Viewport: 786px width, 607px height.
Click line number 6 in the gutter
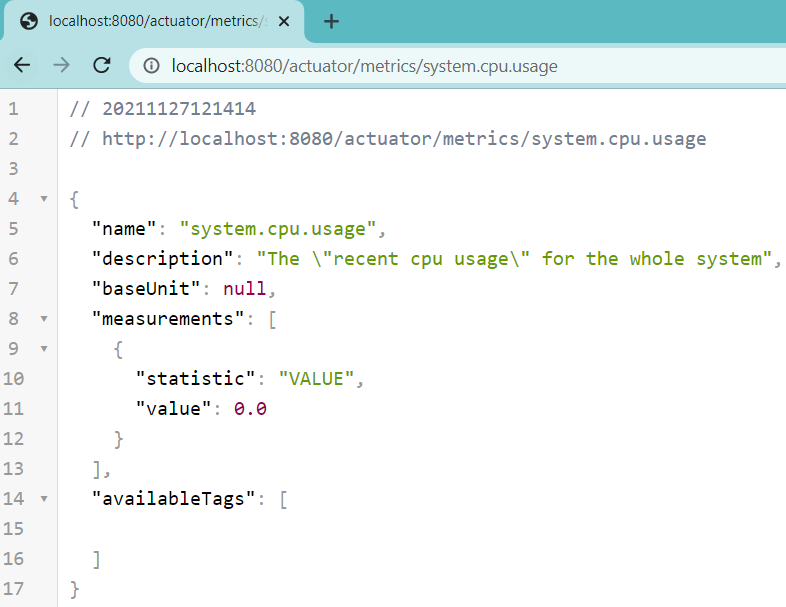click(x=14, y=259)
